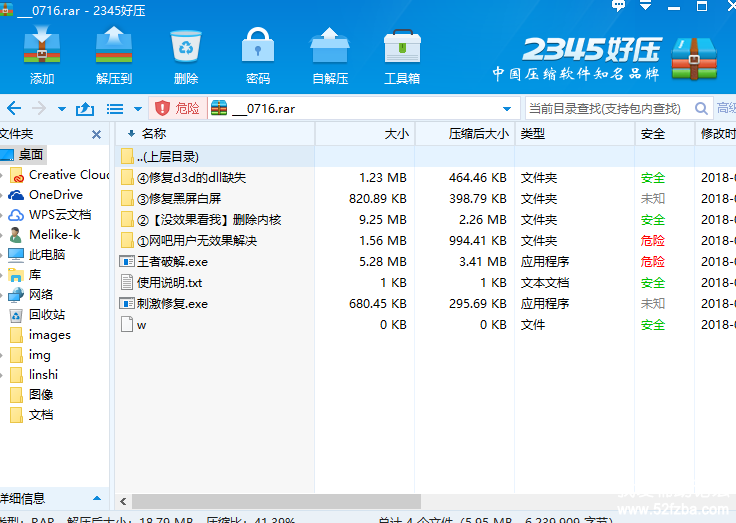Select folder ②【没效果看我】删除内核
736x523 pixels.
425,220
